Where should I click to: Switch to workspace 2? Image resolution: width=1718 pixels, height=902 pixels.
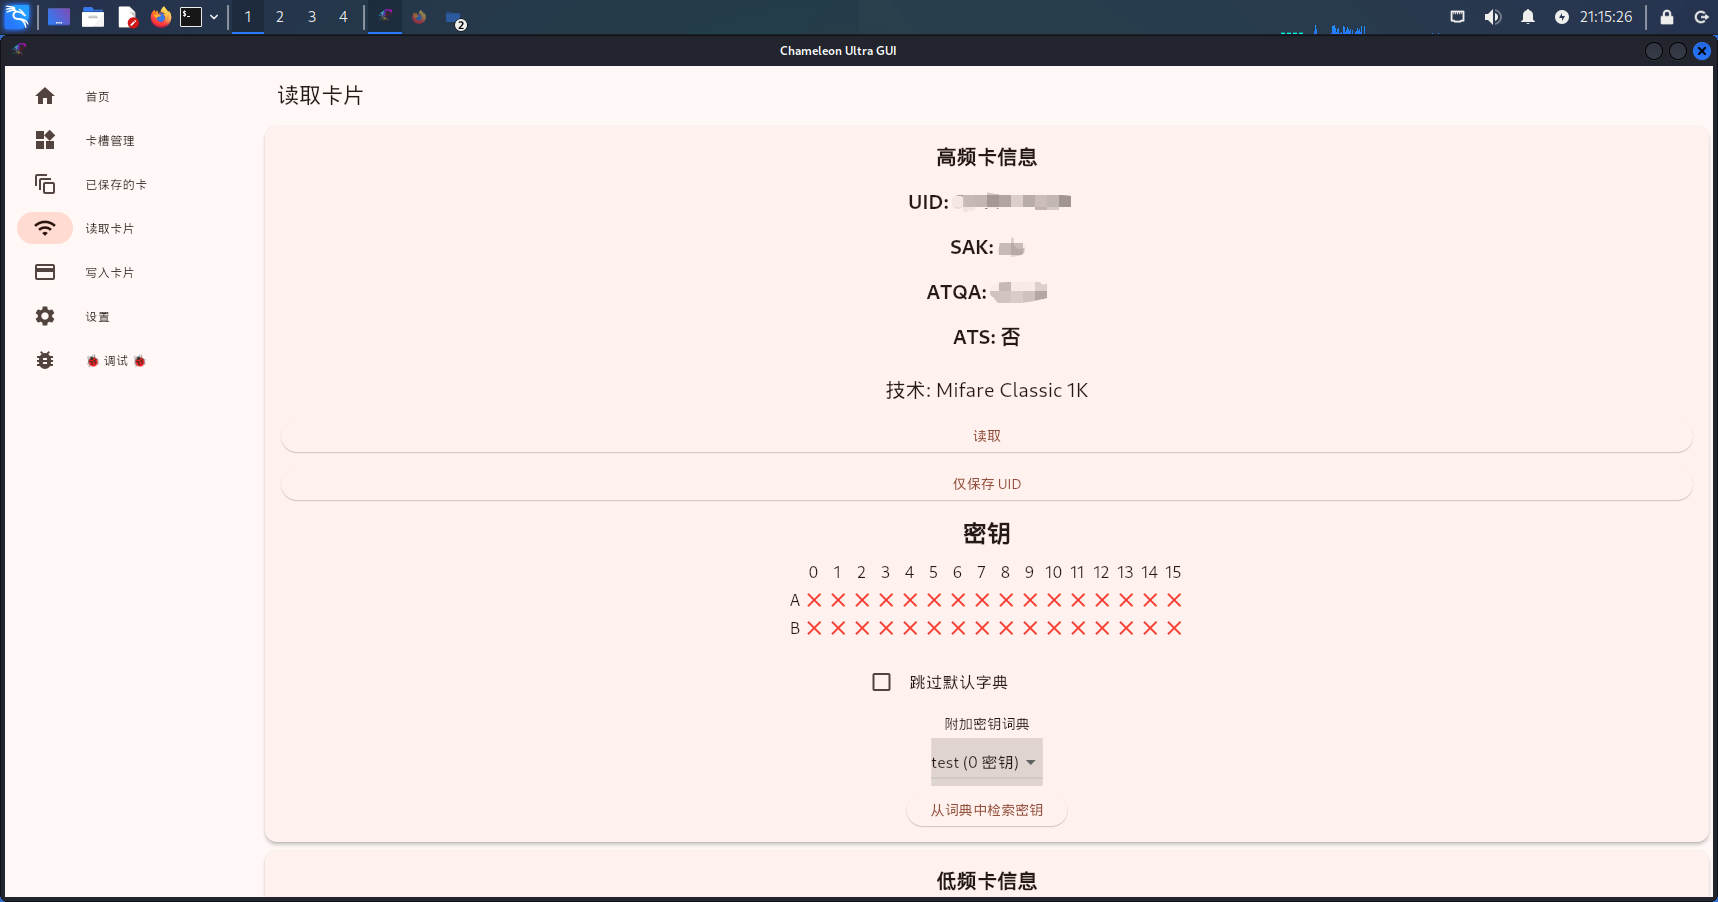280,17
